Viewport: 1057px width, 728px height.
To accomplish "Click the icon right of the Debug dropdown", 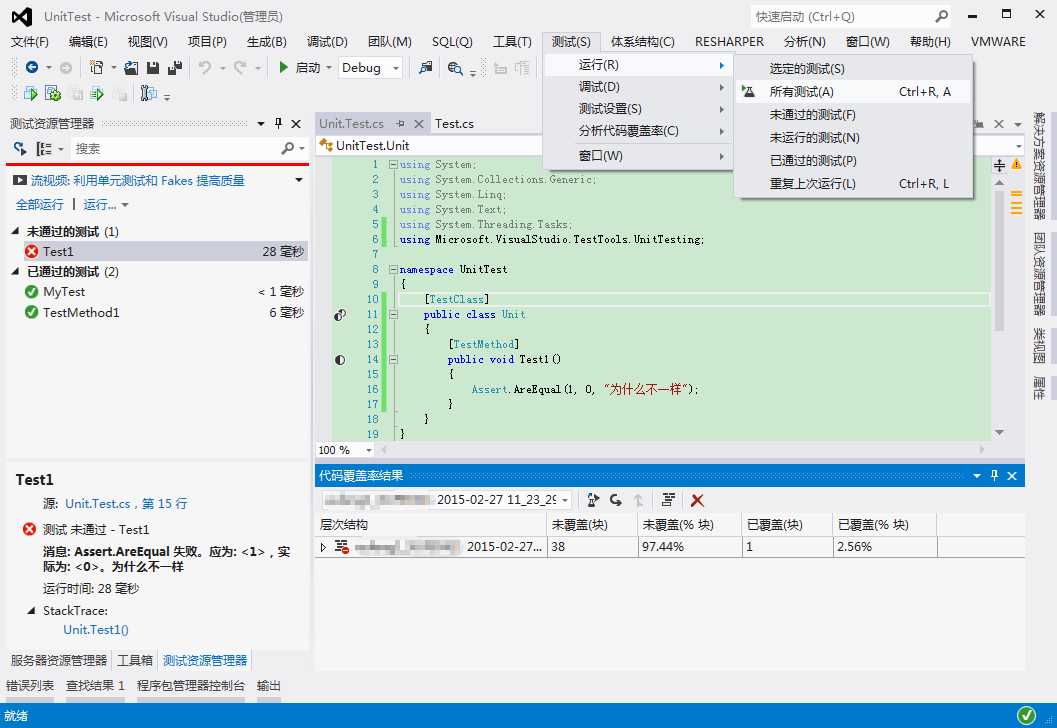I will (425, 67).
